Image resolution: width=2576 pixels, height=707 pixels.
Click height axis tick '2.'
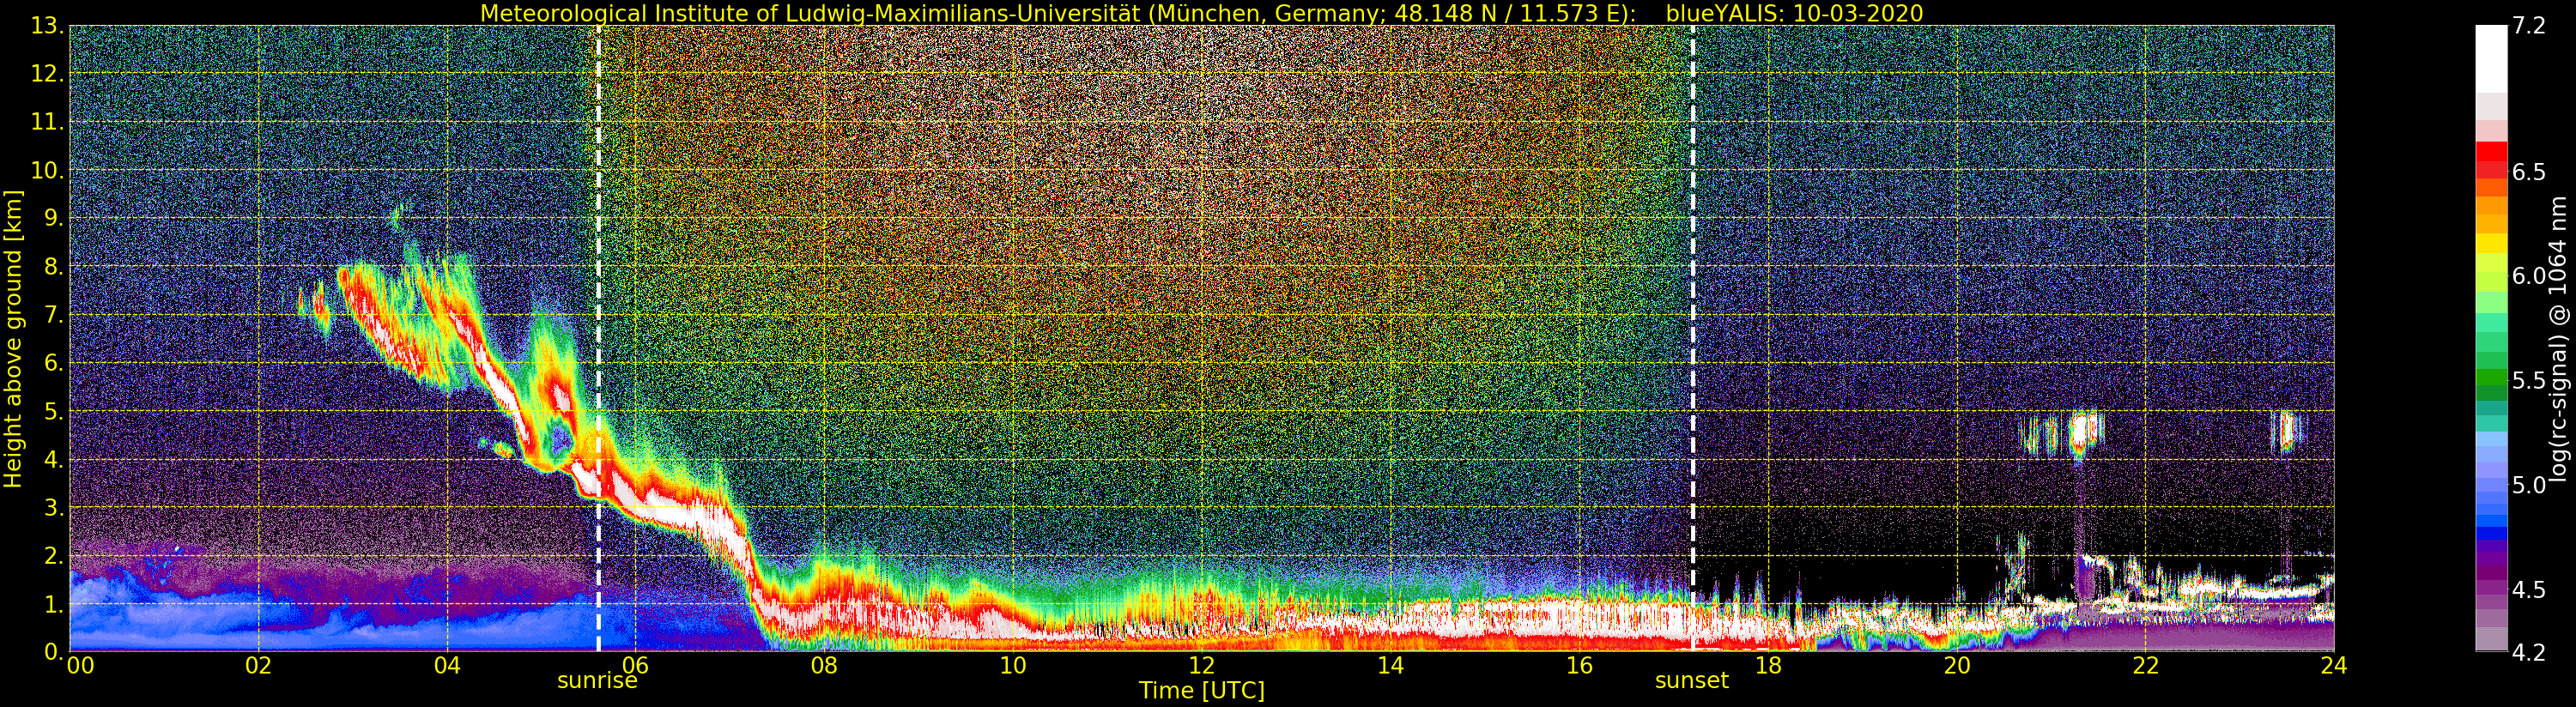(x=53, y=556)
